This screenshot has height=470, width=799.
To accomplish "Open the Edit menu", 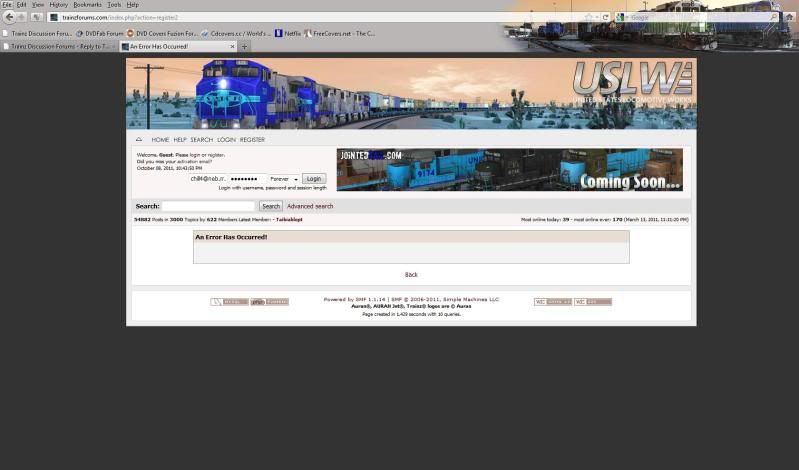I will coord(21,5).
